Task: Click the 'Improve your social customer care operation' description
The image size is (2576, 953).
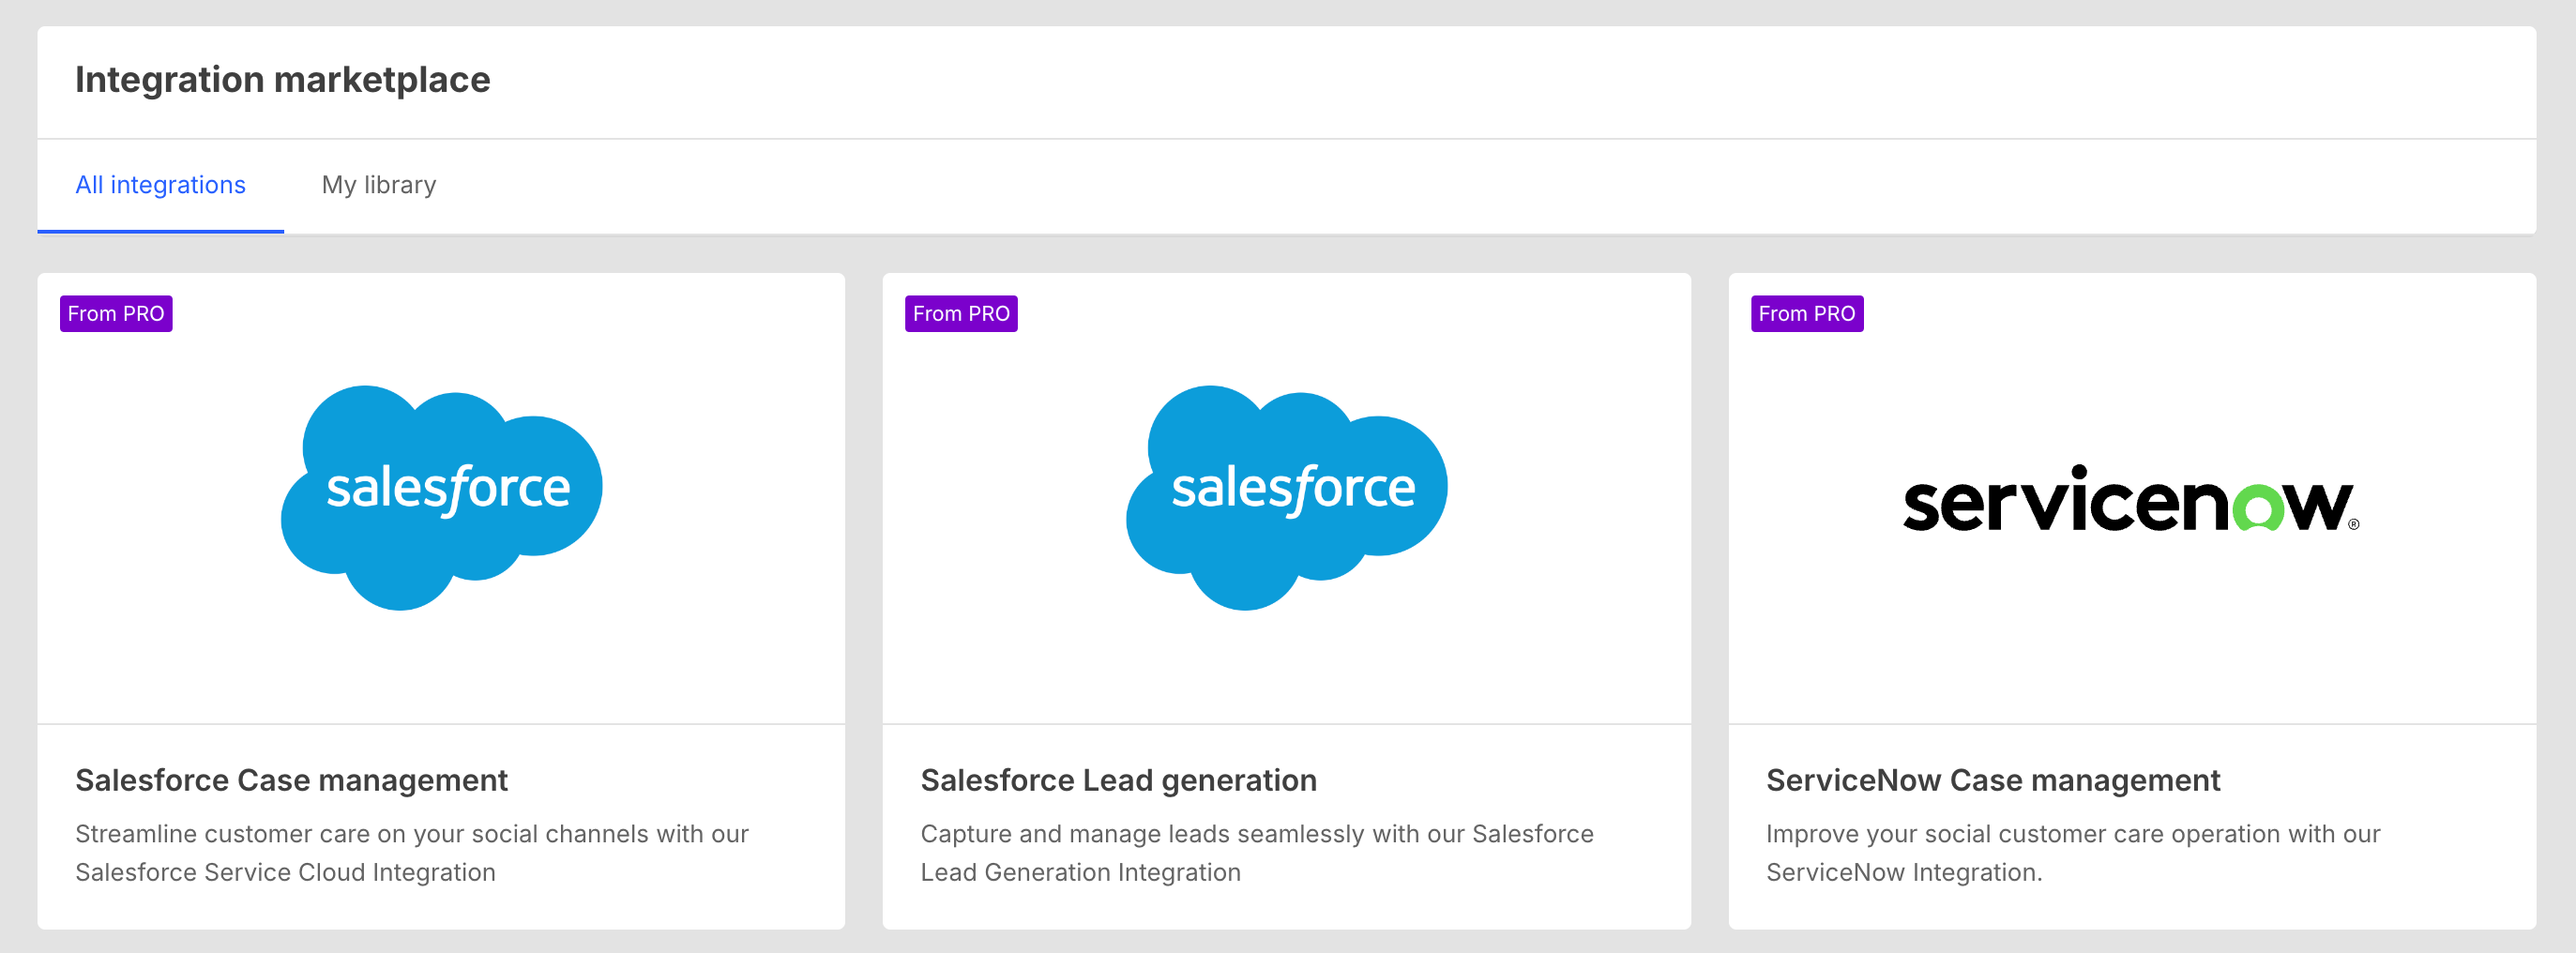Action: point(2073,853)
